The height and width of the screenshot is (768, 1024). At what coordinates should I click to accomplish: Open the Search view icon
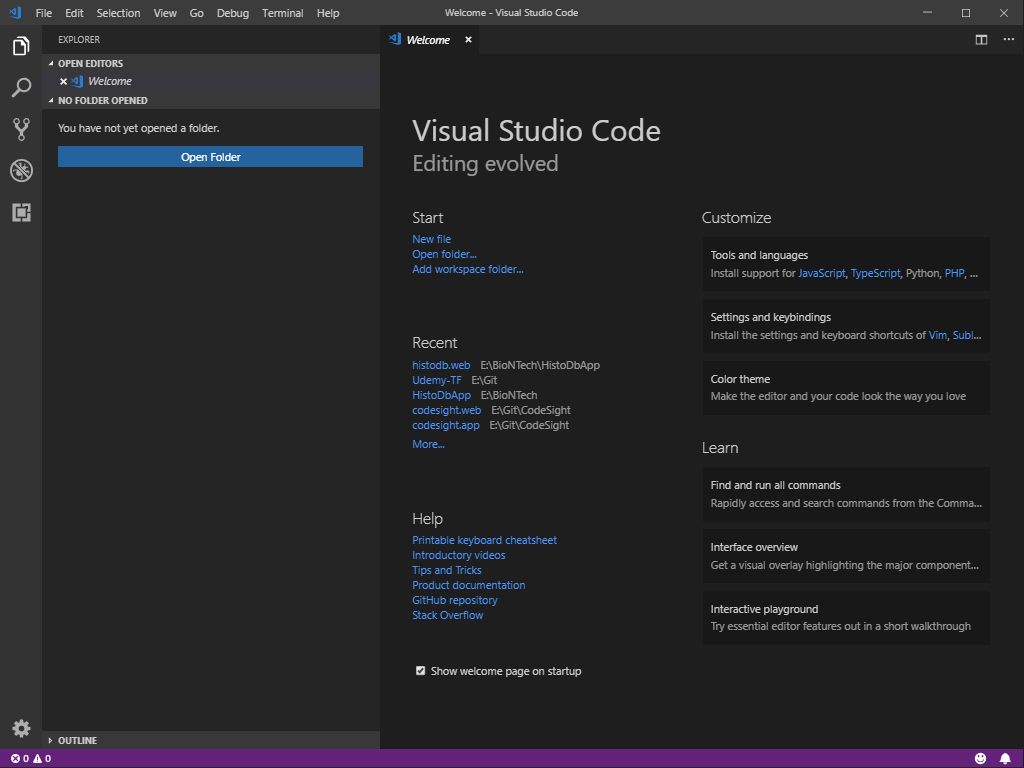coord(21,88)
